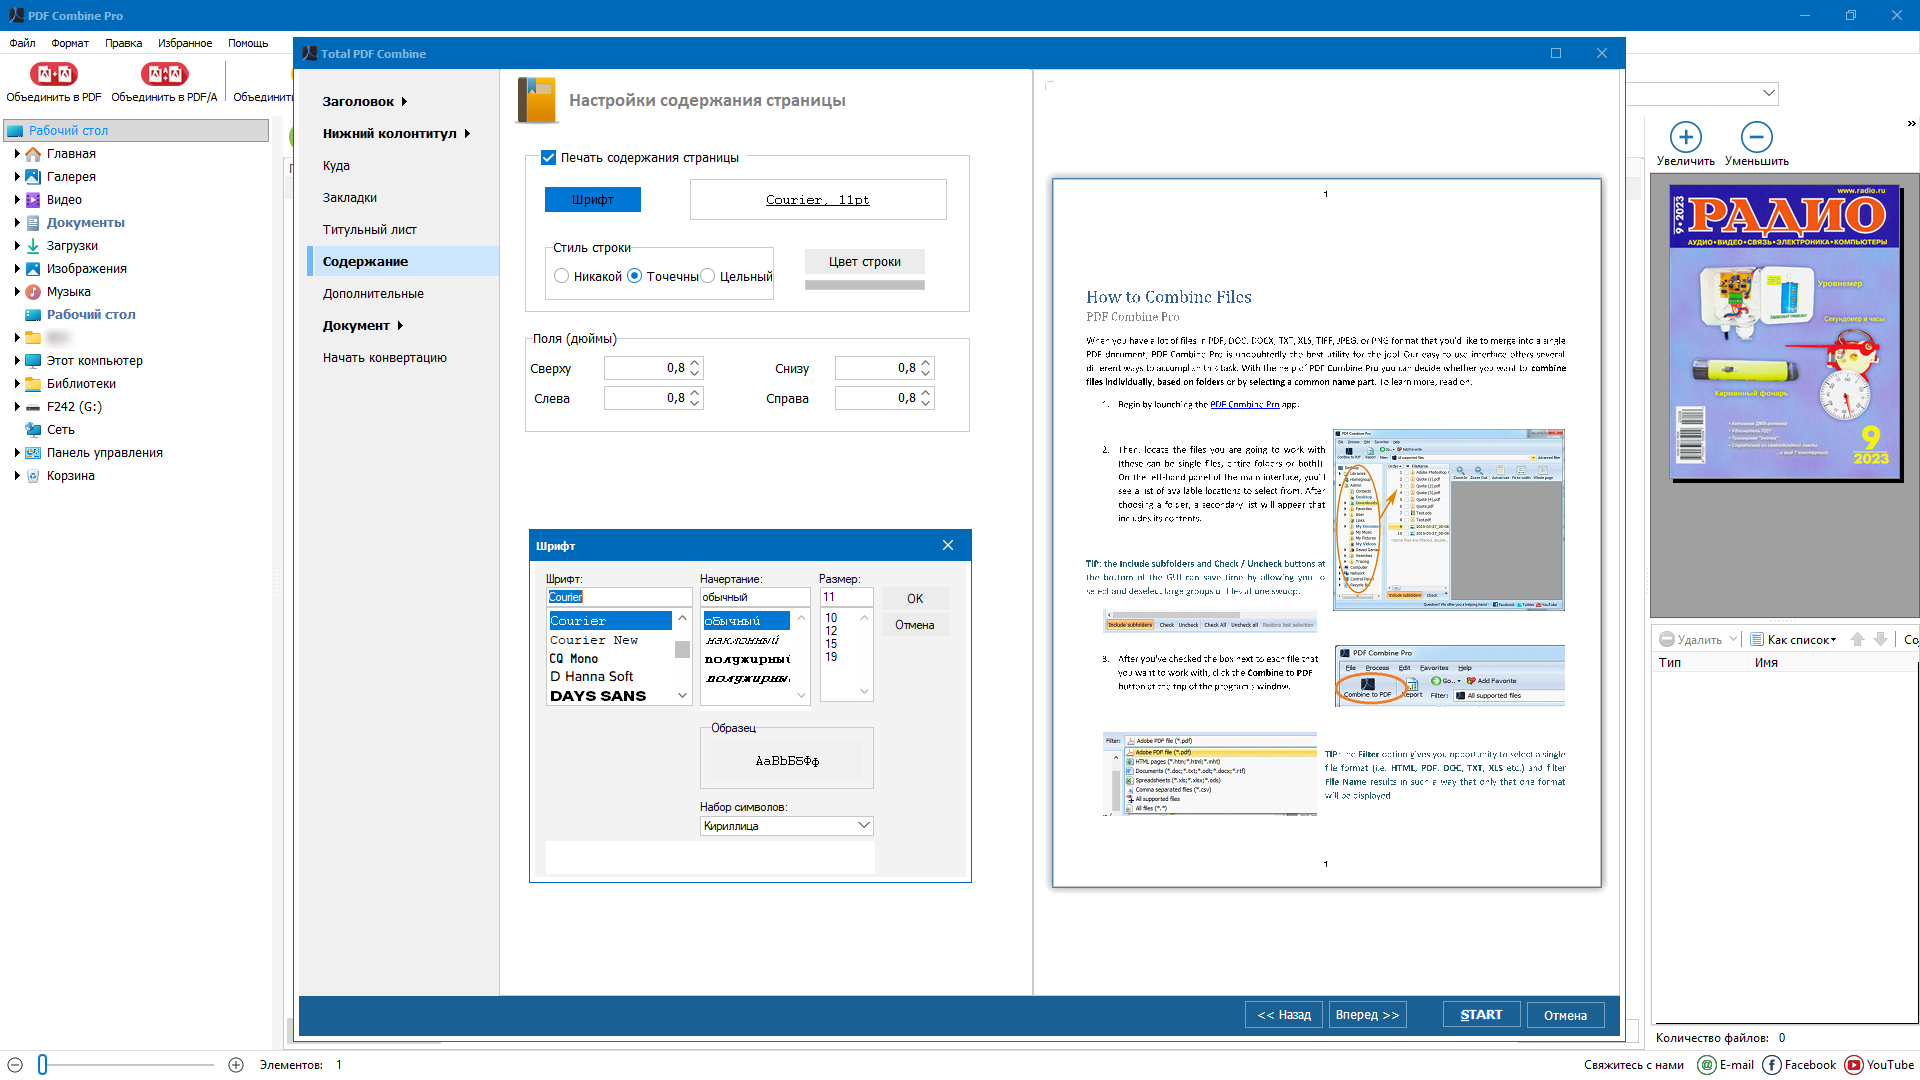The image size is (1920, 1080).
Task: Open the Формат menu
Action: pyautogui.click(x=70, y=43)
